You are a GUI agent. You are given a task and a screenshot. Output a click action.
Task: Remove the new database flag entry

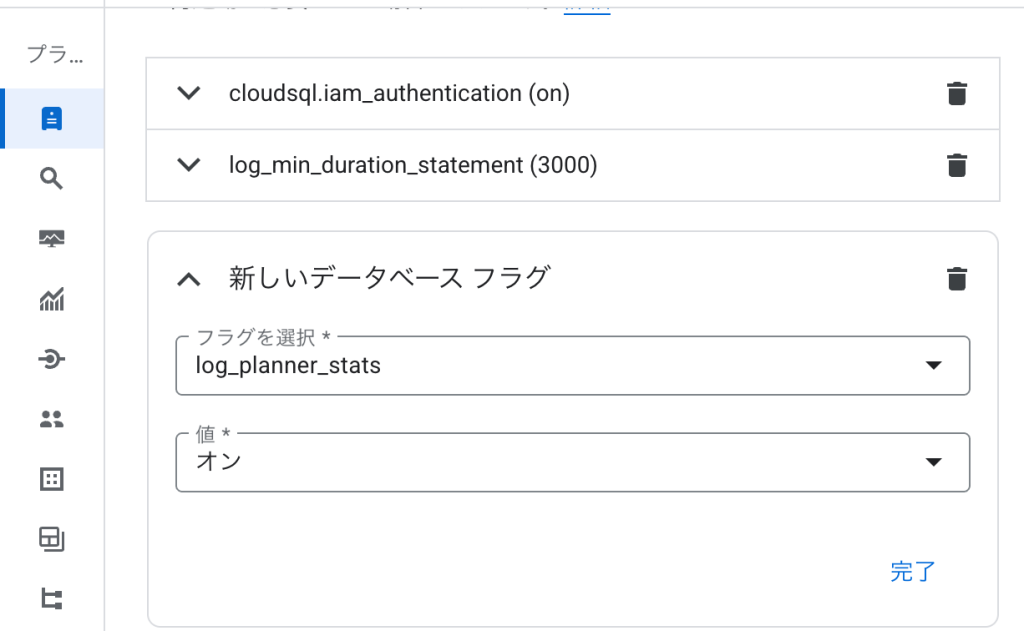pyautogui.click(x=957, y=279)
